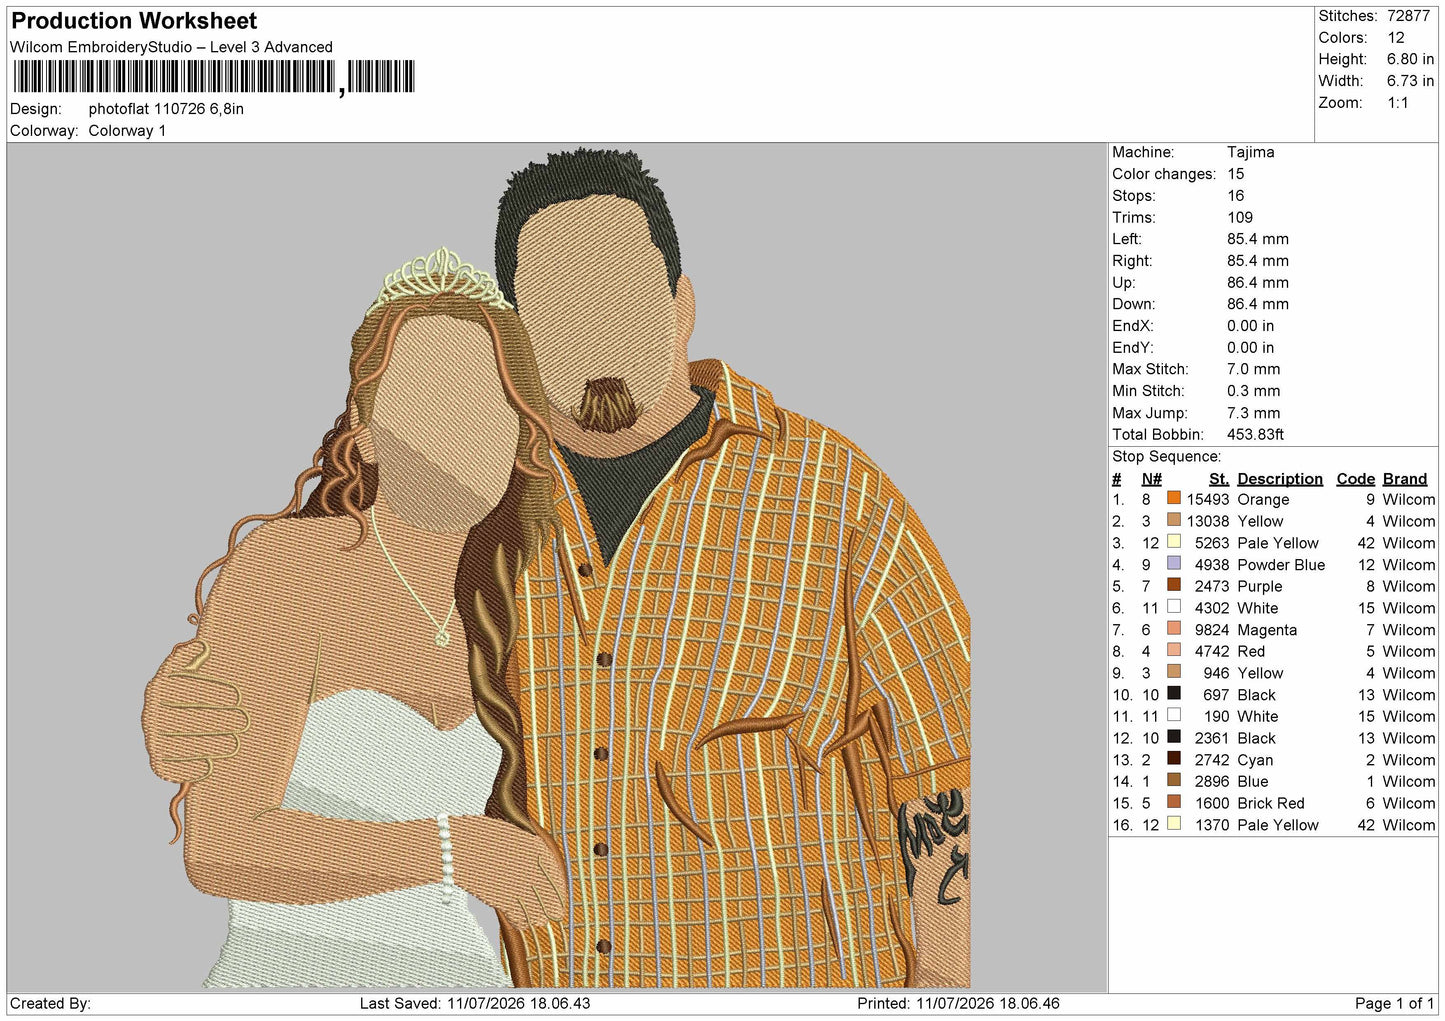
Task: Click the Red swatch in stop 8
Action: (x=1173, y=650)
